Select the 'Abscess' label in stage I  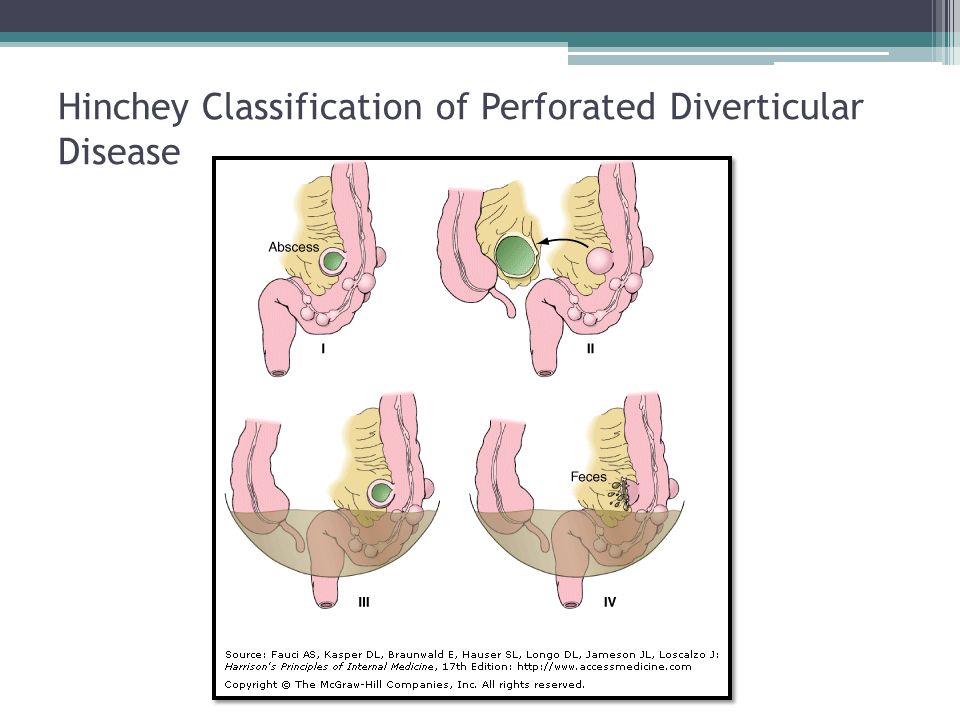coord(293,247)
